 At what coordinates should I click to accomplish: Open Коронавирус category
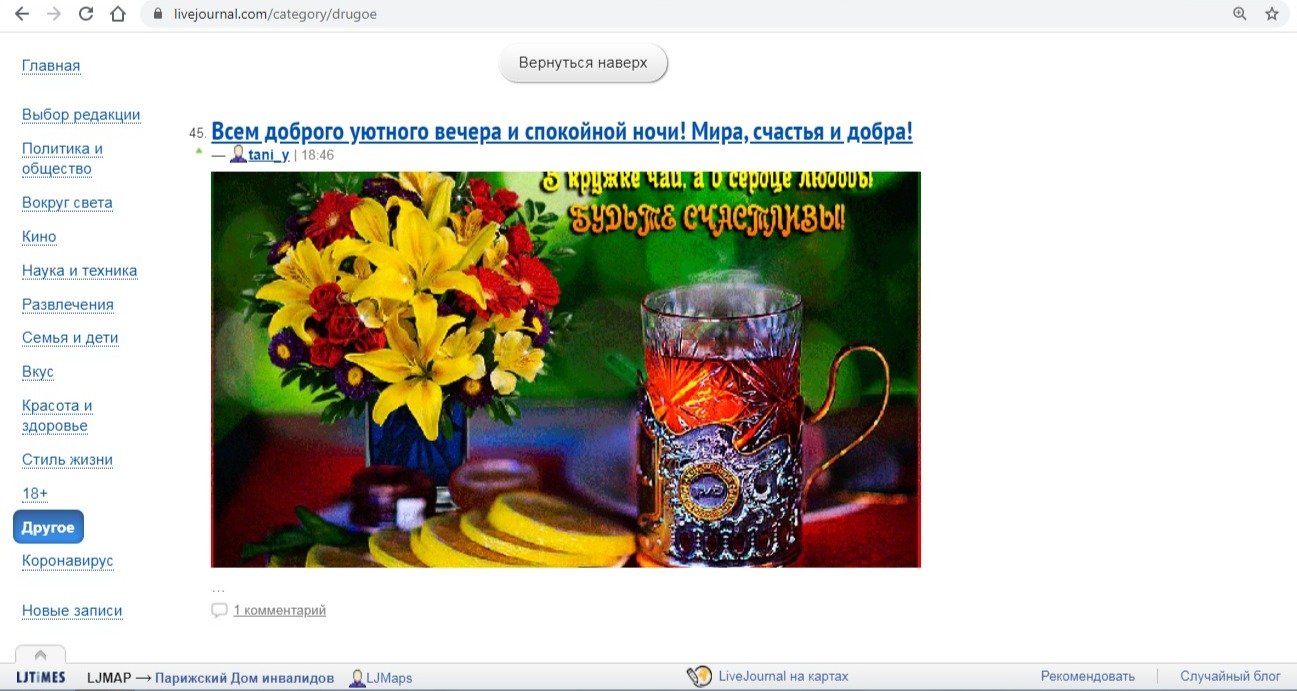68,561
